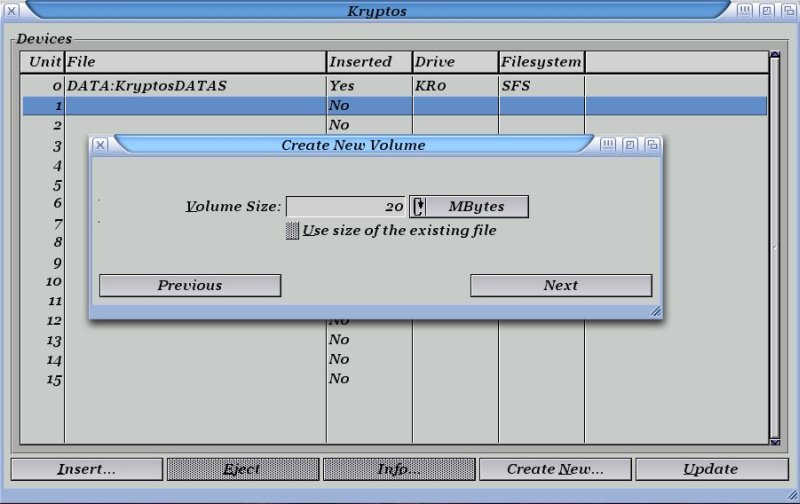Click the Devices list vertical scrollbar
Screen dimensions: 800x504
pyautogui.click(x=774, y=247)
